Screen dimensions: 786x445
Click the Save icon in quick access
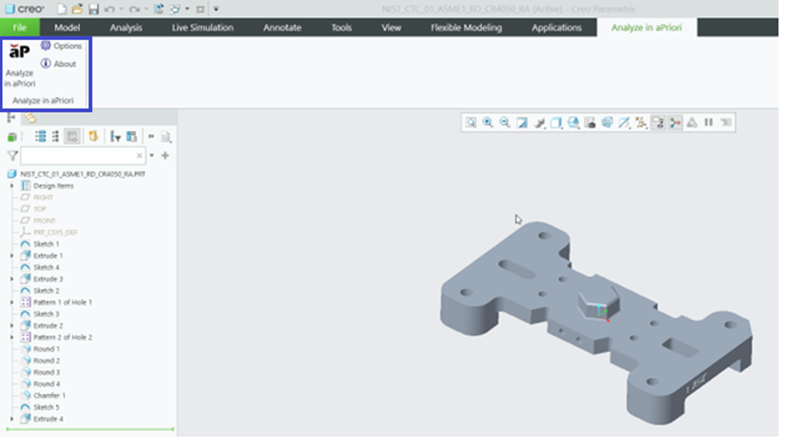92,9
